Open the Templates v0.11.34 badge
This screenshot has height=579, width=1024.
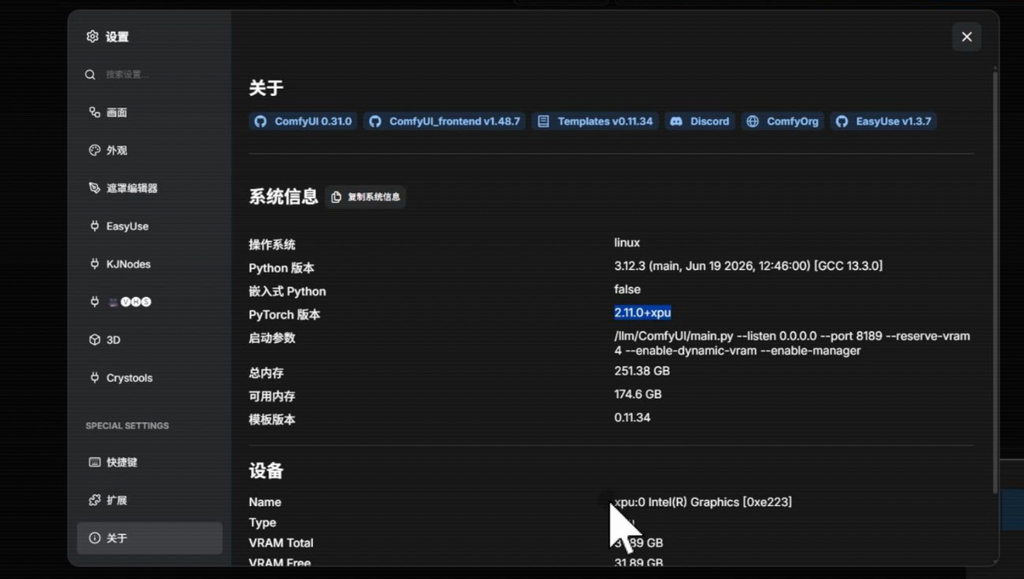click(x=595, y=121)
